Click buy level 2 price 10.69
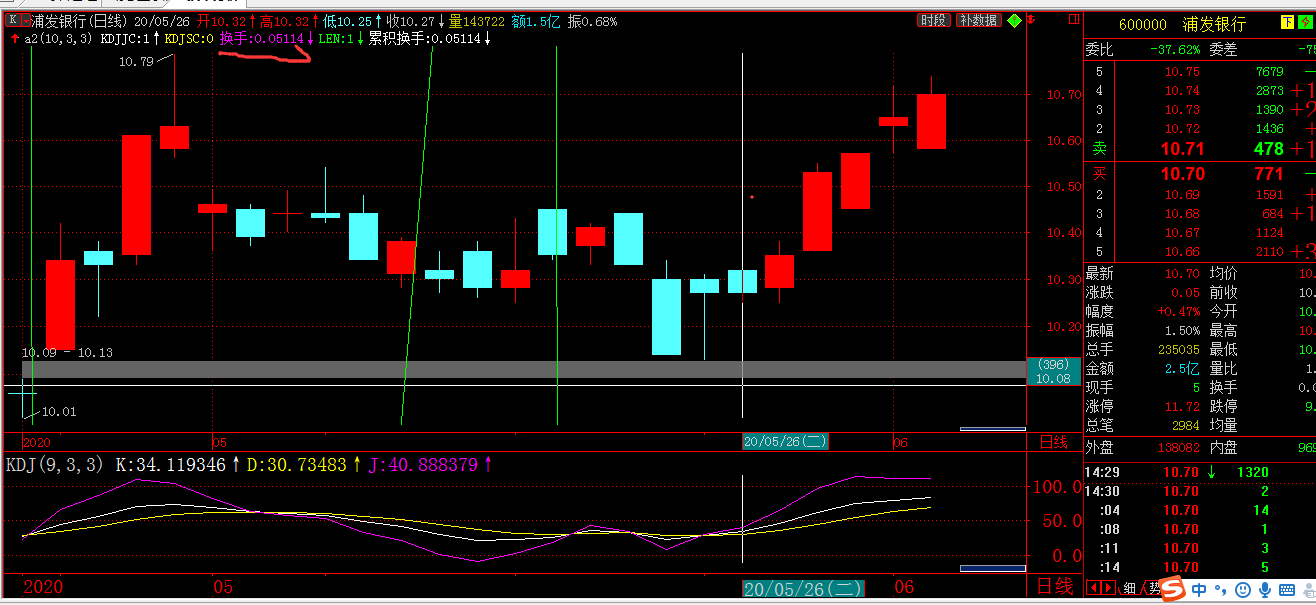Viewport: 1316px width, 605px height. tap(1182, 195)
